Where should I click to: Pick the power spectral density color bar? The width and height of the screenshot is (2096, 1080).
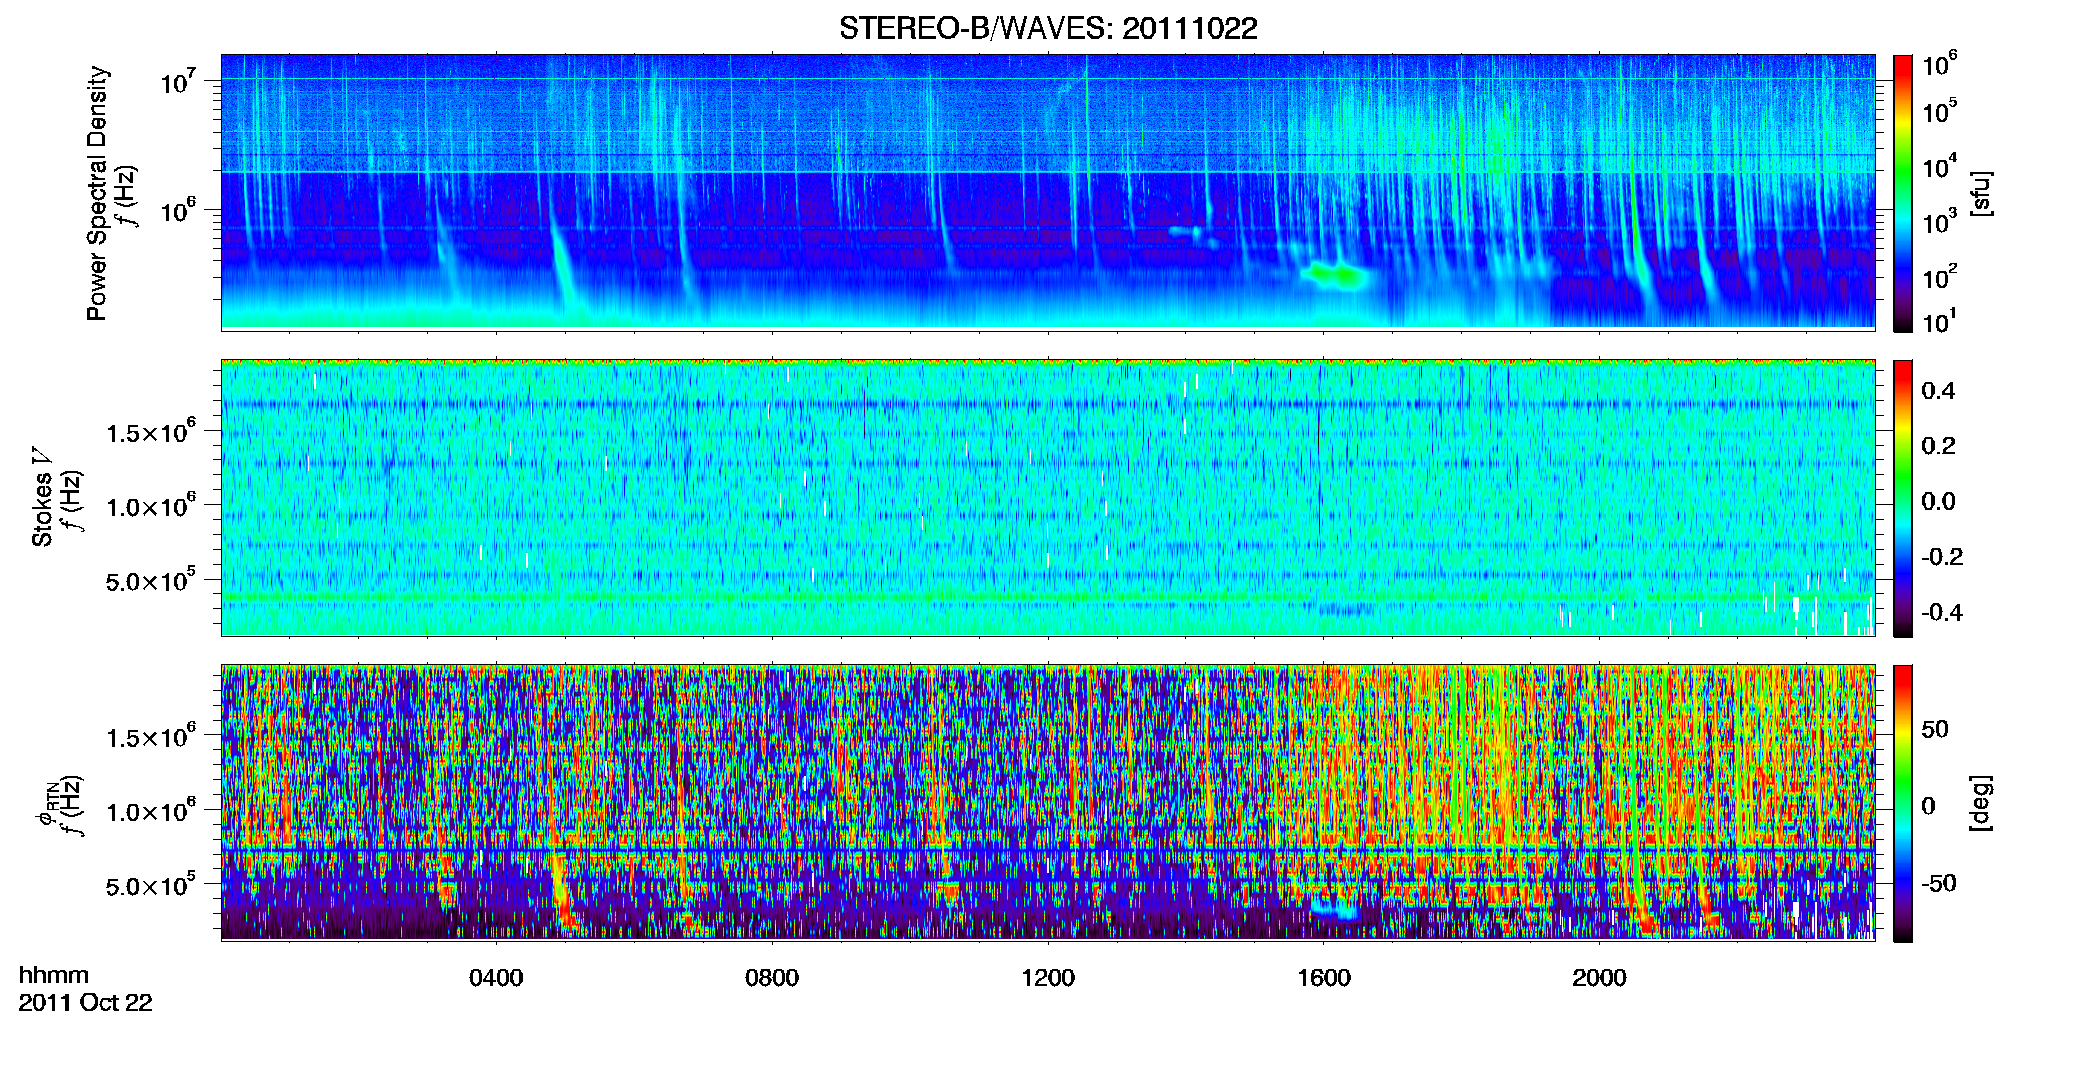pos(1903,193)
